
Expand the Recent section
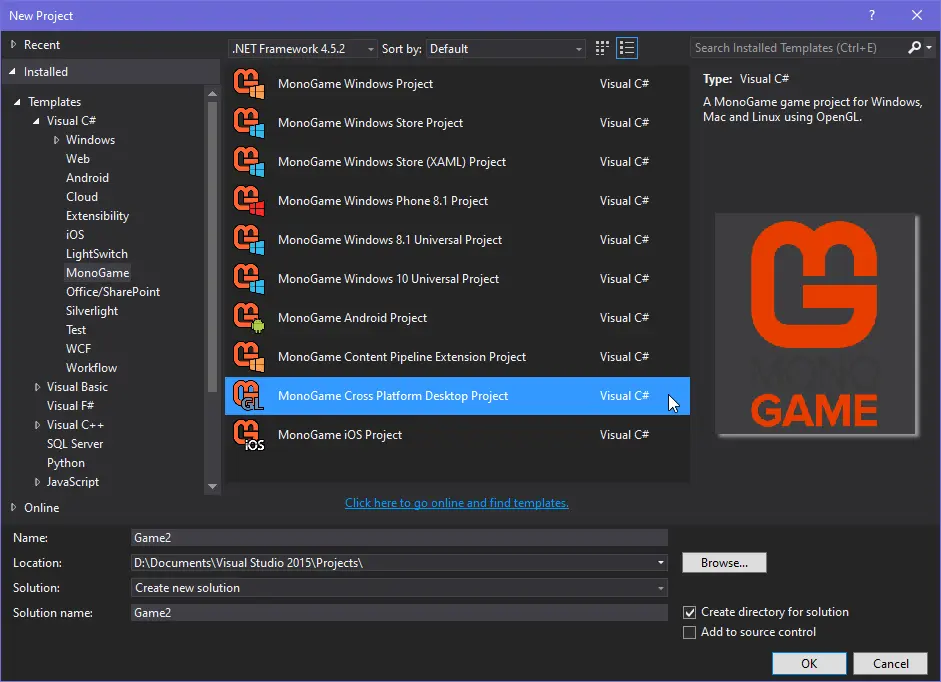pyautogui.click(x=14, y=44)
